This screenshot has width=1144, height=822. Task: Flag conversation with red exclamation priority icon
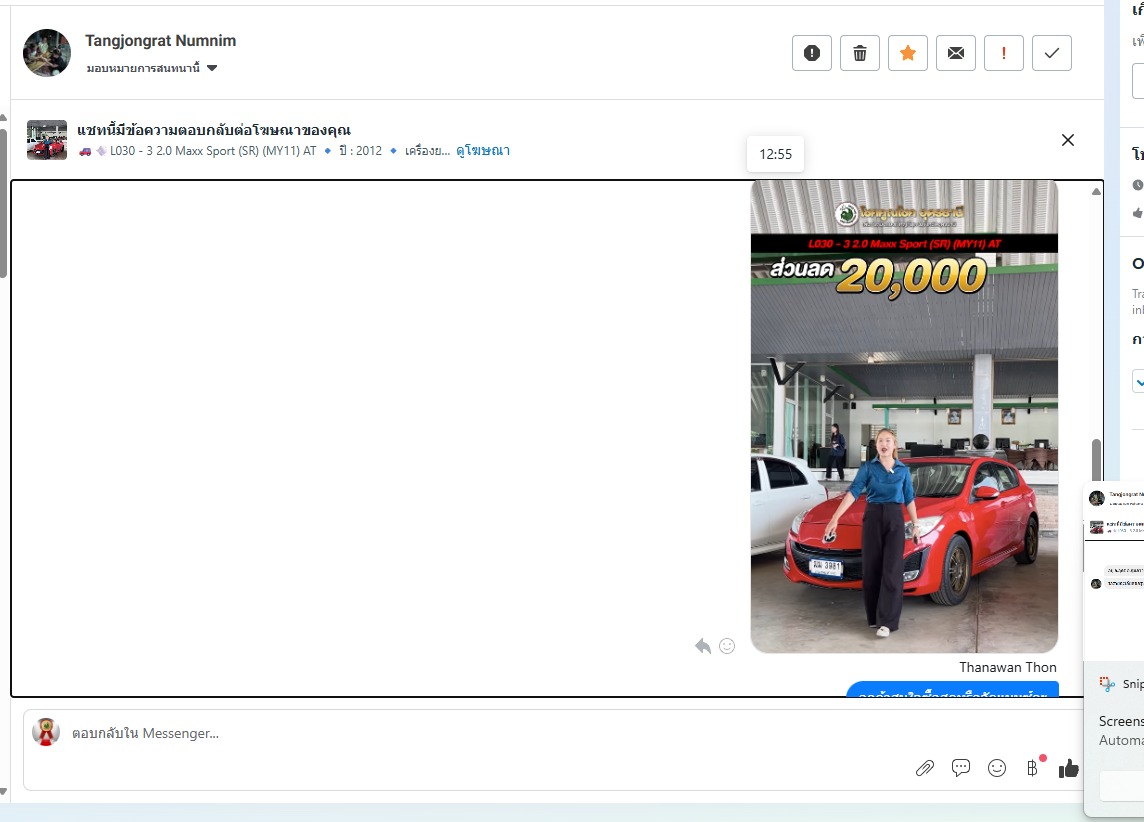(x=1003, y=53)
